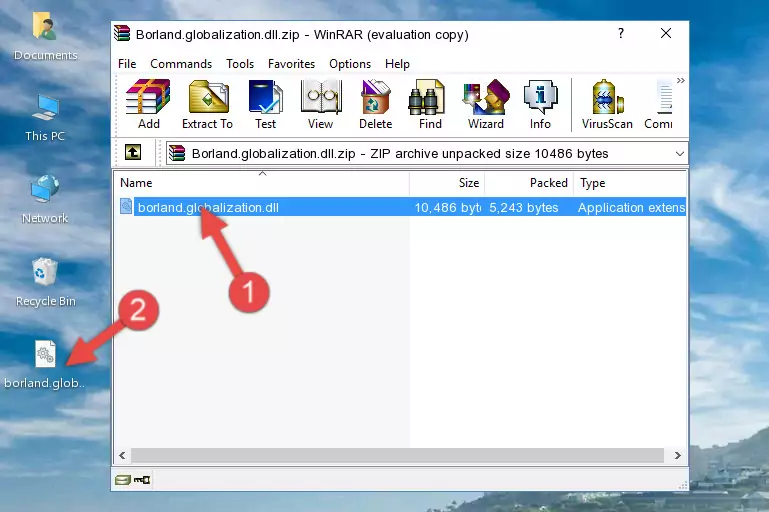The height and width of the screenshot is (512, 769).
Task: Open the Help menu
Action: pyautogui.click(x=397, y=64)
